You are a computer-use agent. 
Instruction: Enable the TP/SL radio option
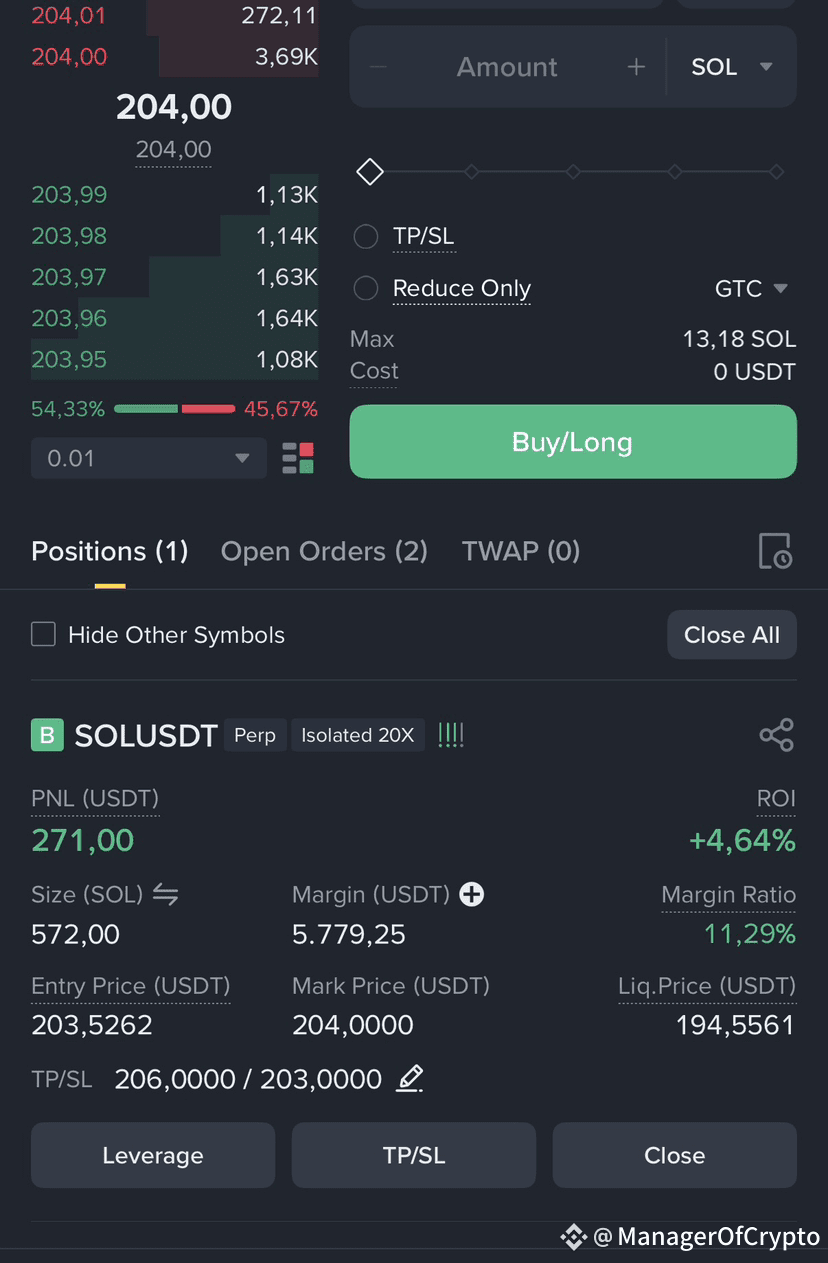[366, 236]
